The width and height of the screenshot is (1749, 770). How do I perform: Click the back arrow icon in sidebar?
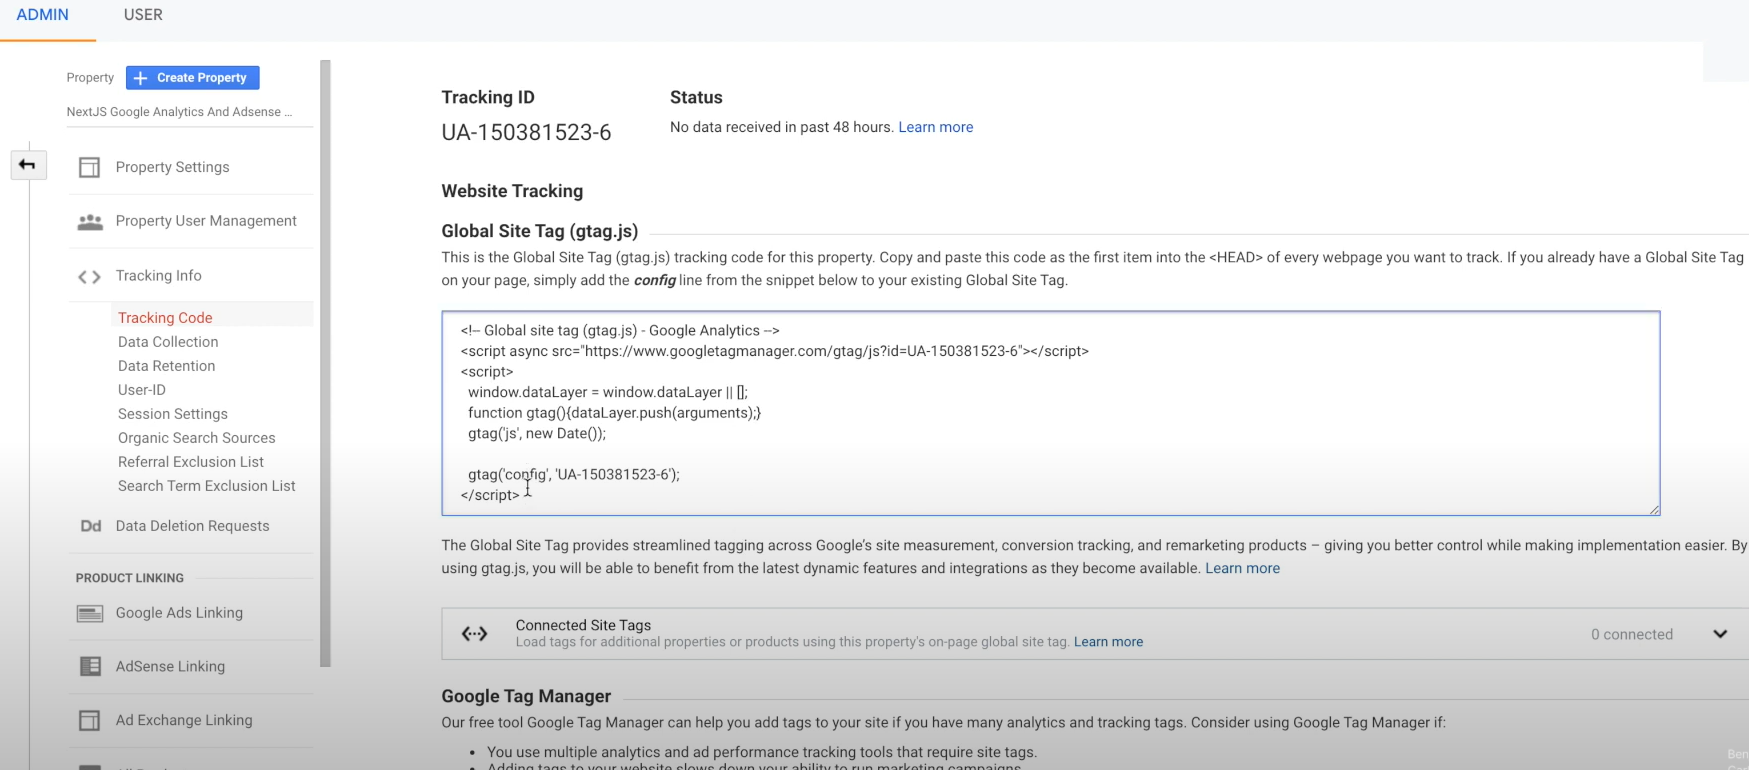pyautogui.click(x=27, y=165)
